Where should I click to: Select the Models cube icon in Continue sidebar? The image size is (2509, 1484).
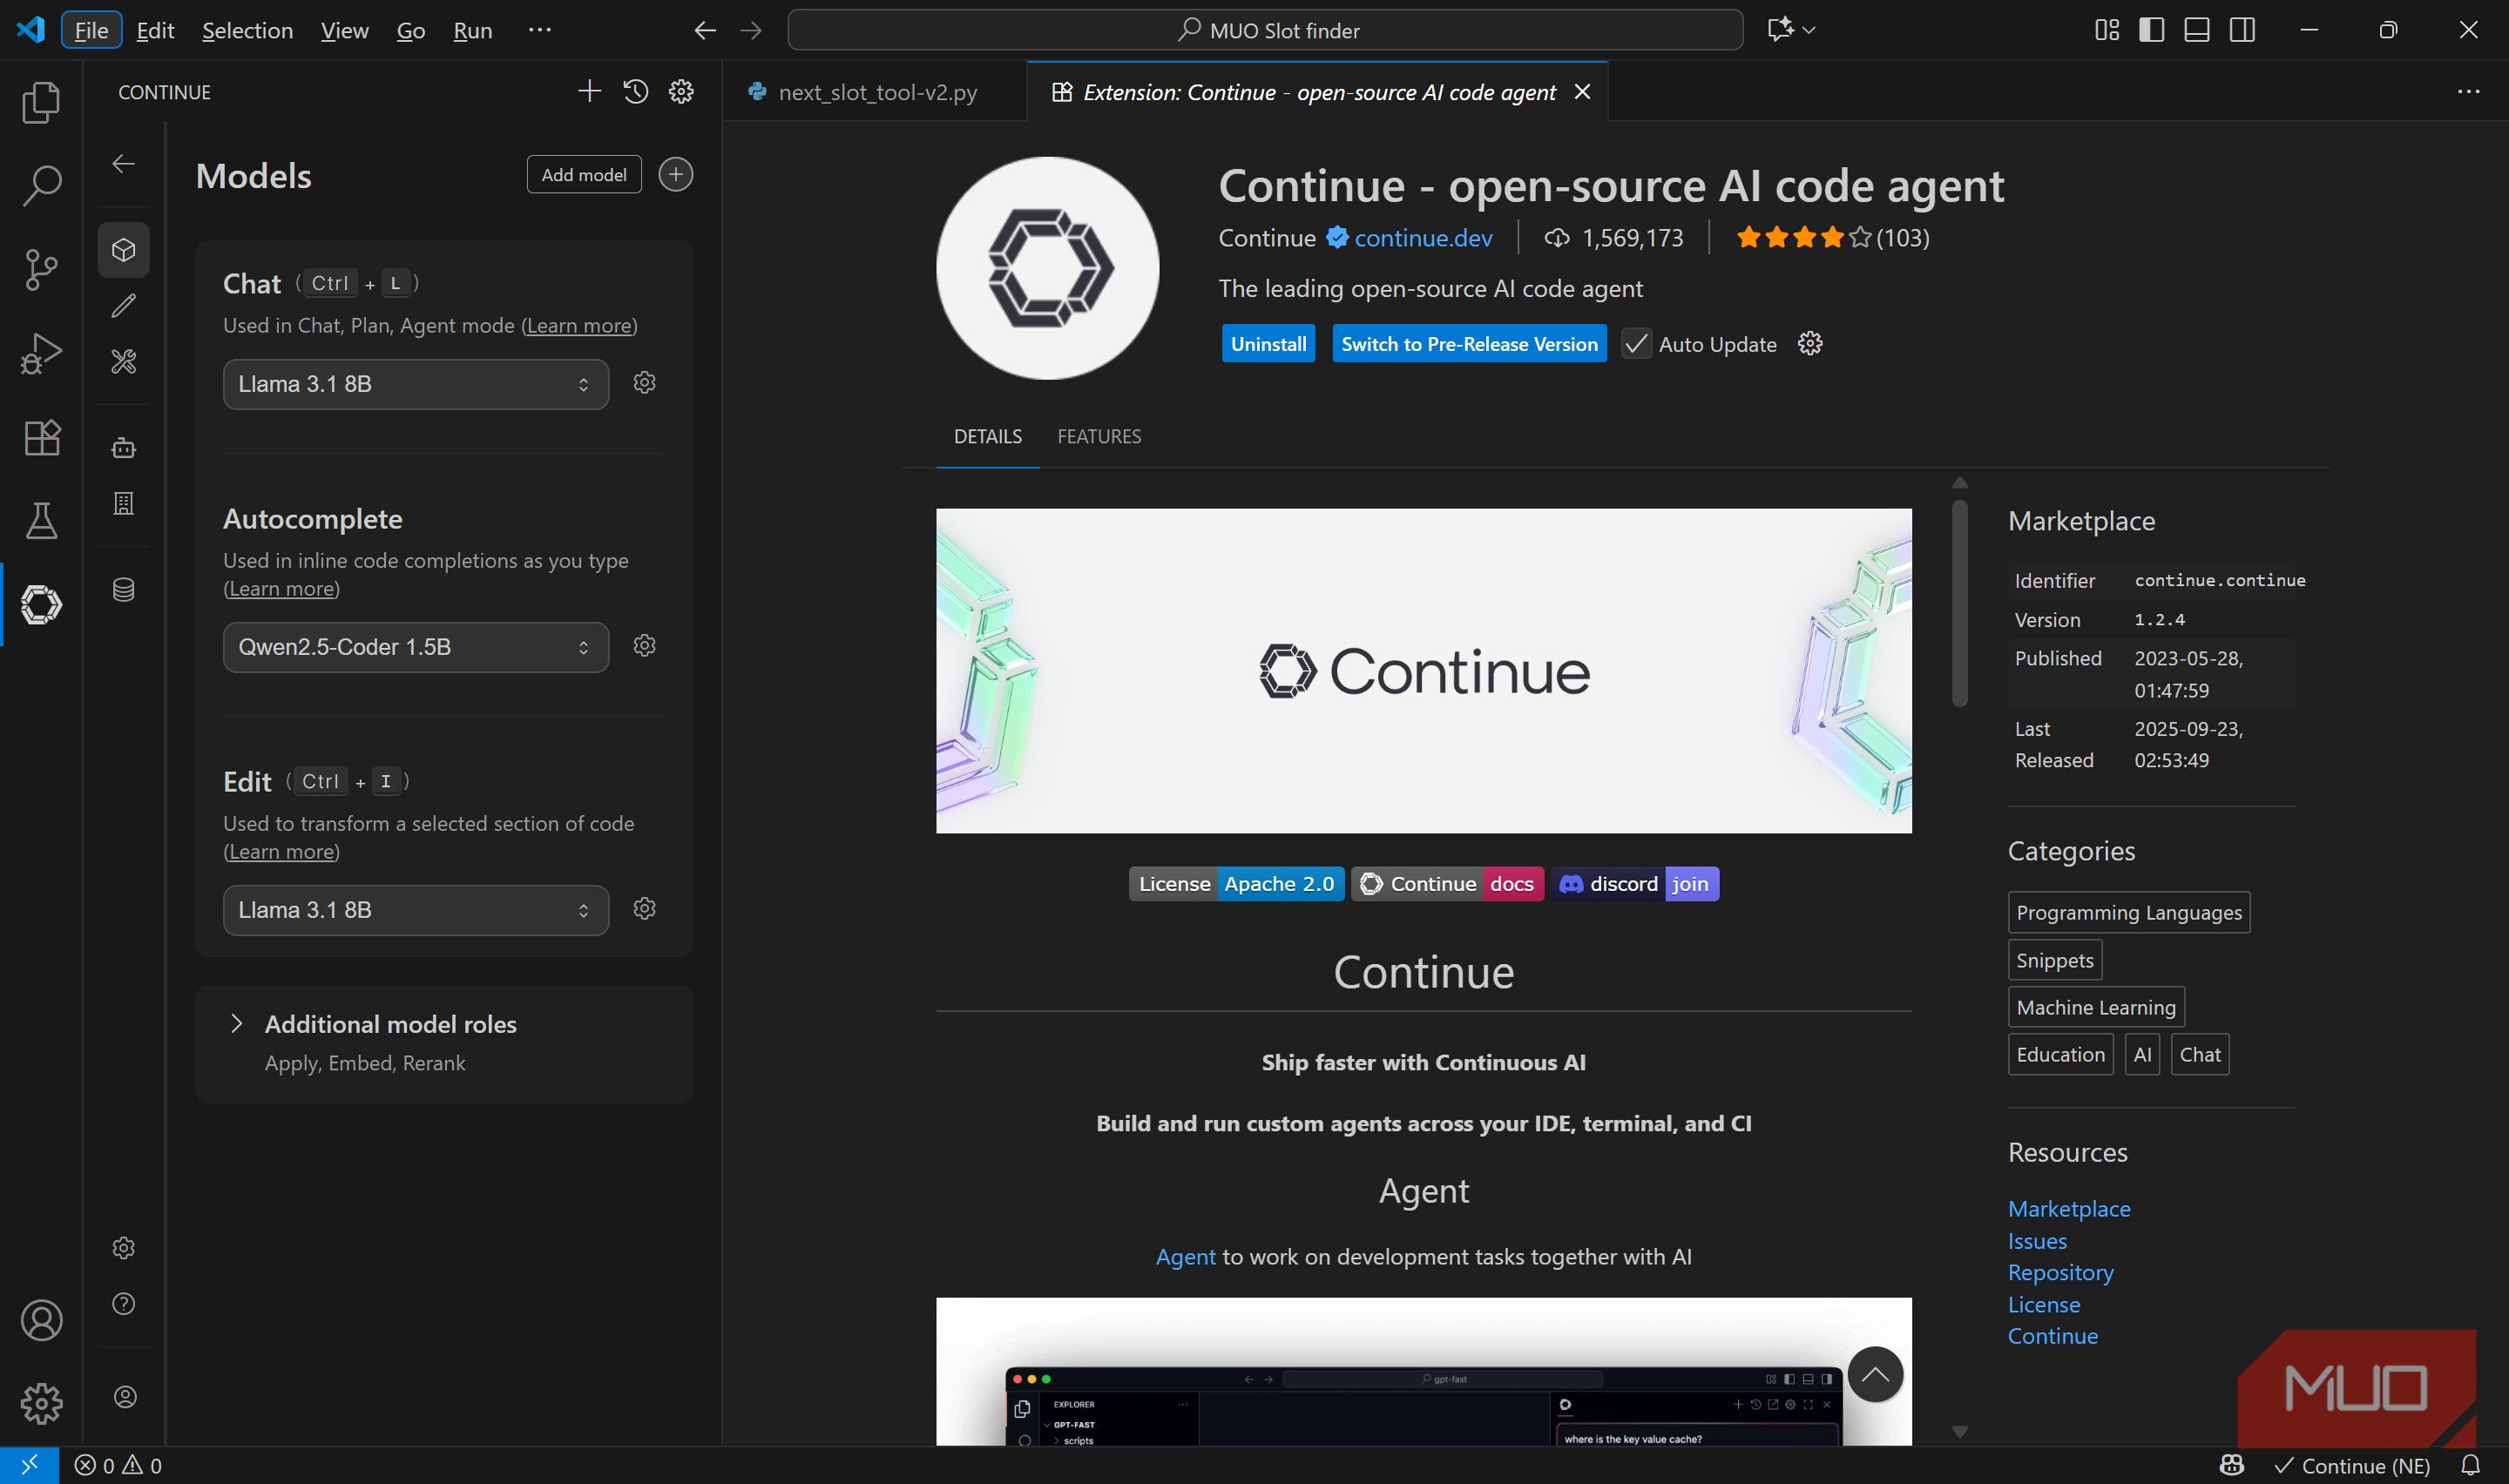tap(124, 249)
